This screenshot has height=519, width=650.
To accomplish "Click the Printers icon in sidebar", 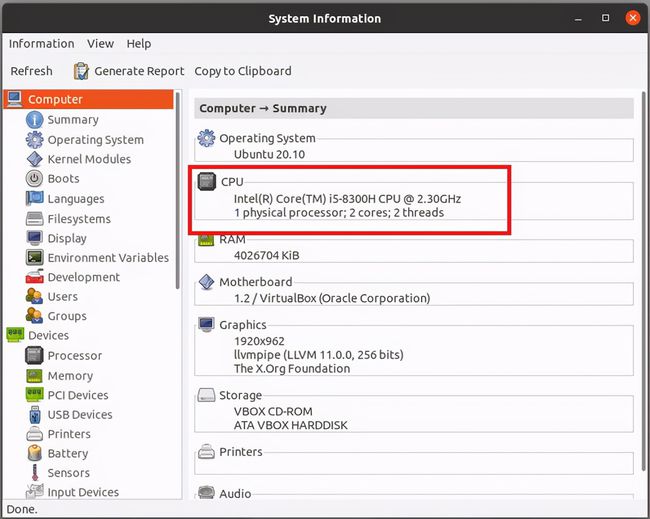I will point(34,434).
